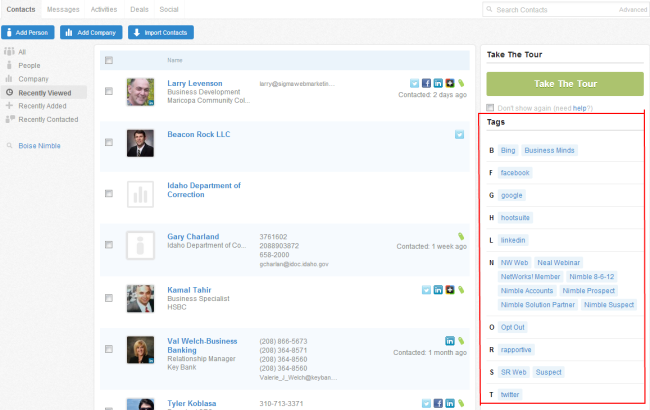
Task: Open Larry Levenson's LinkedIn icon
Action: [438, 83]
